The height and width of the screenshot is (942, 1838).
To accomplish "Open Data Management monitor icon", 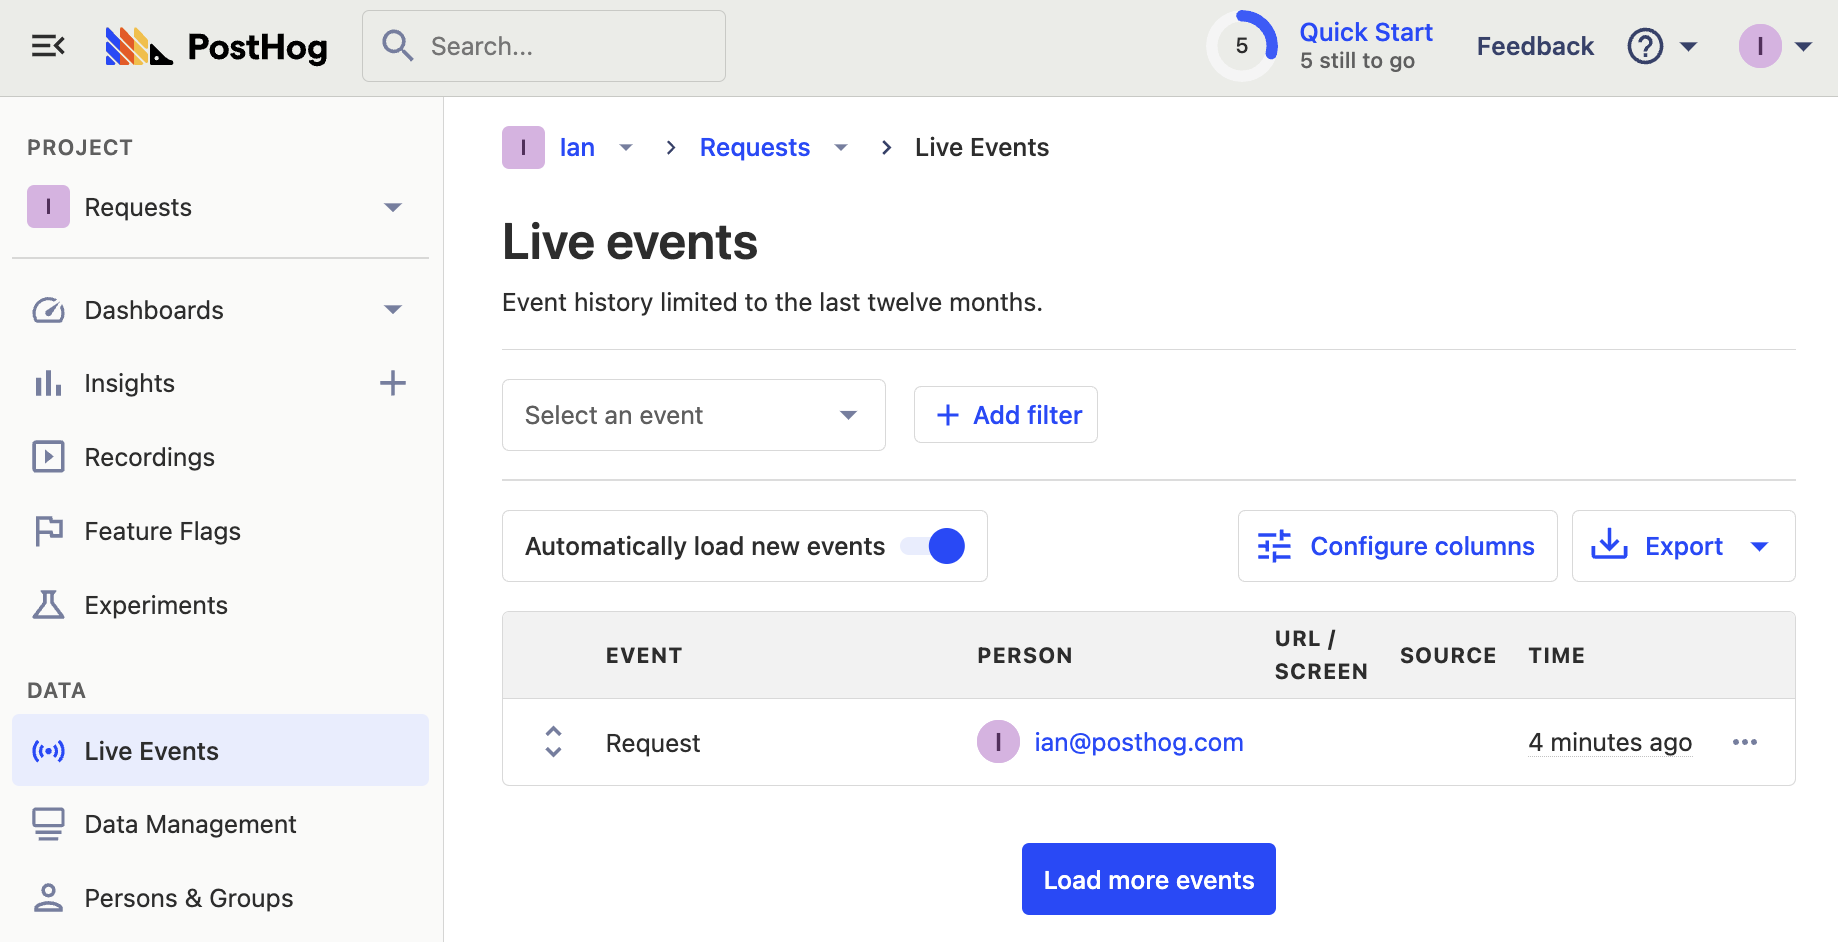I will [48, 823].
